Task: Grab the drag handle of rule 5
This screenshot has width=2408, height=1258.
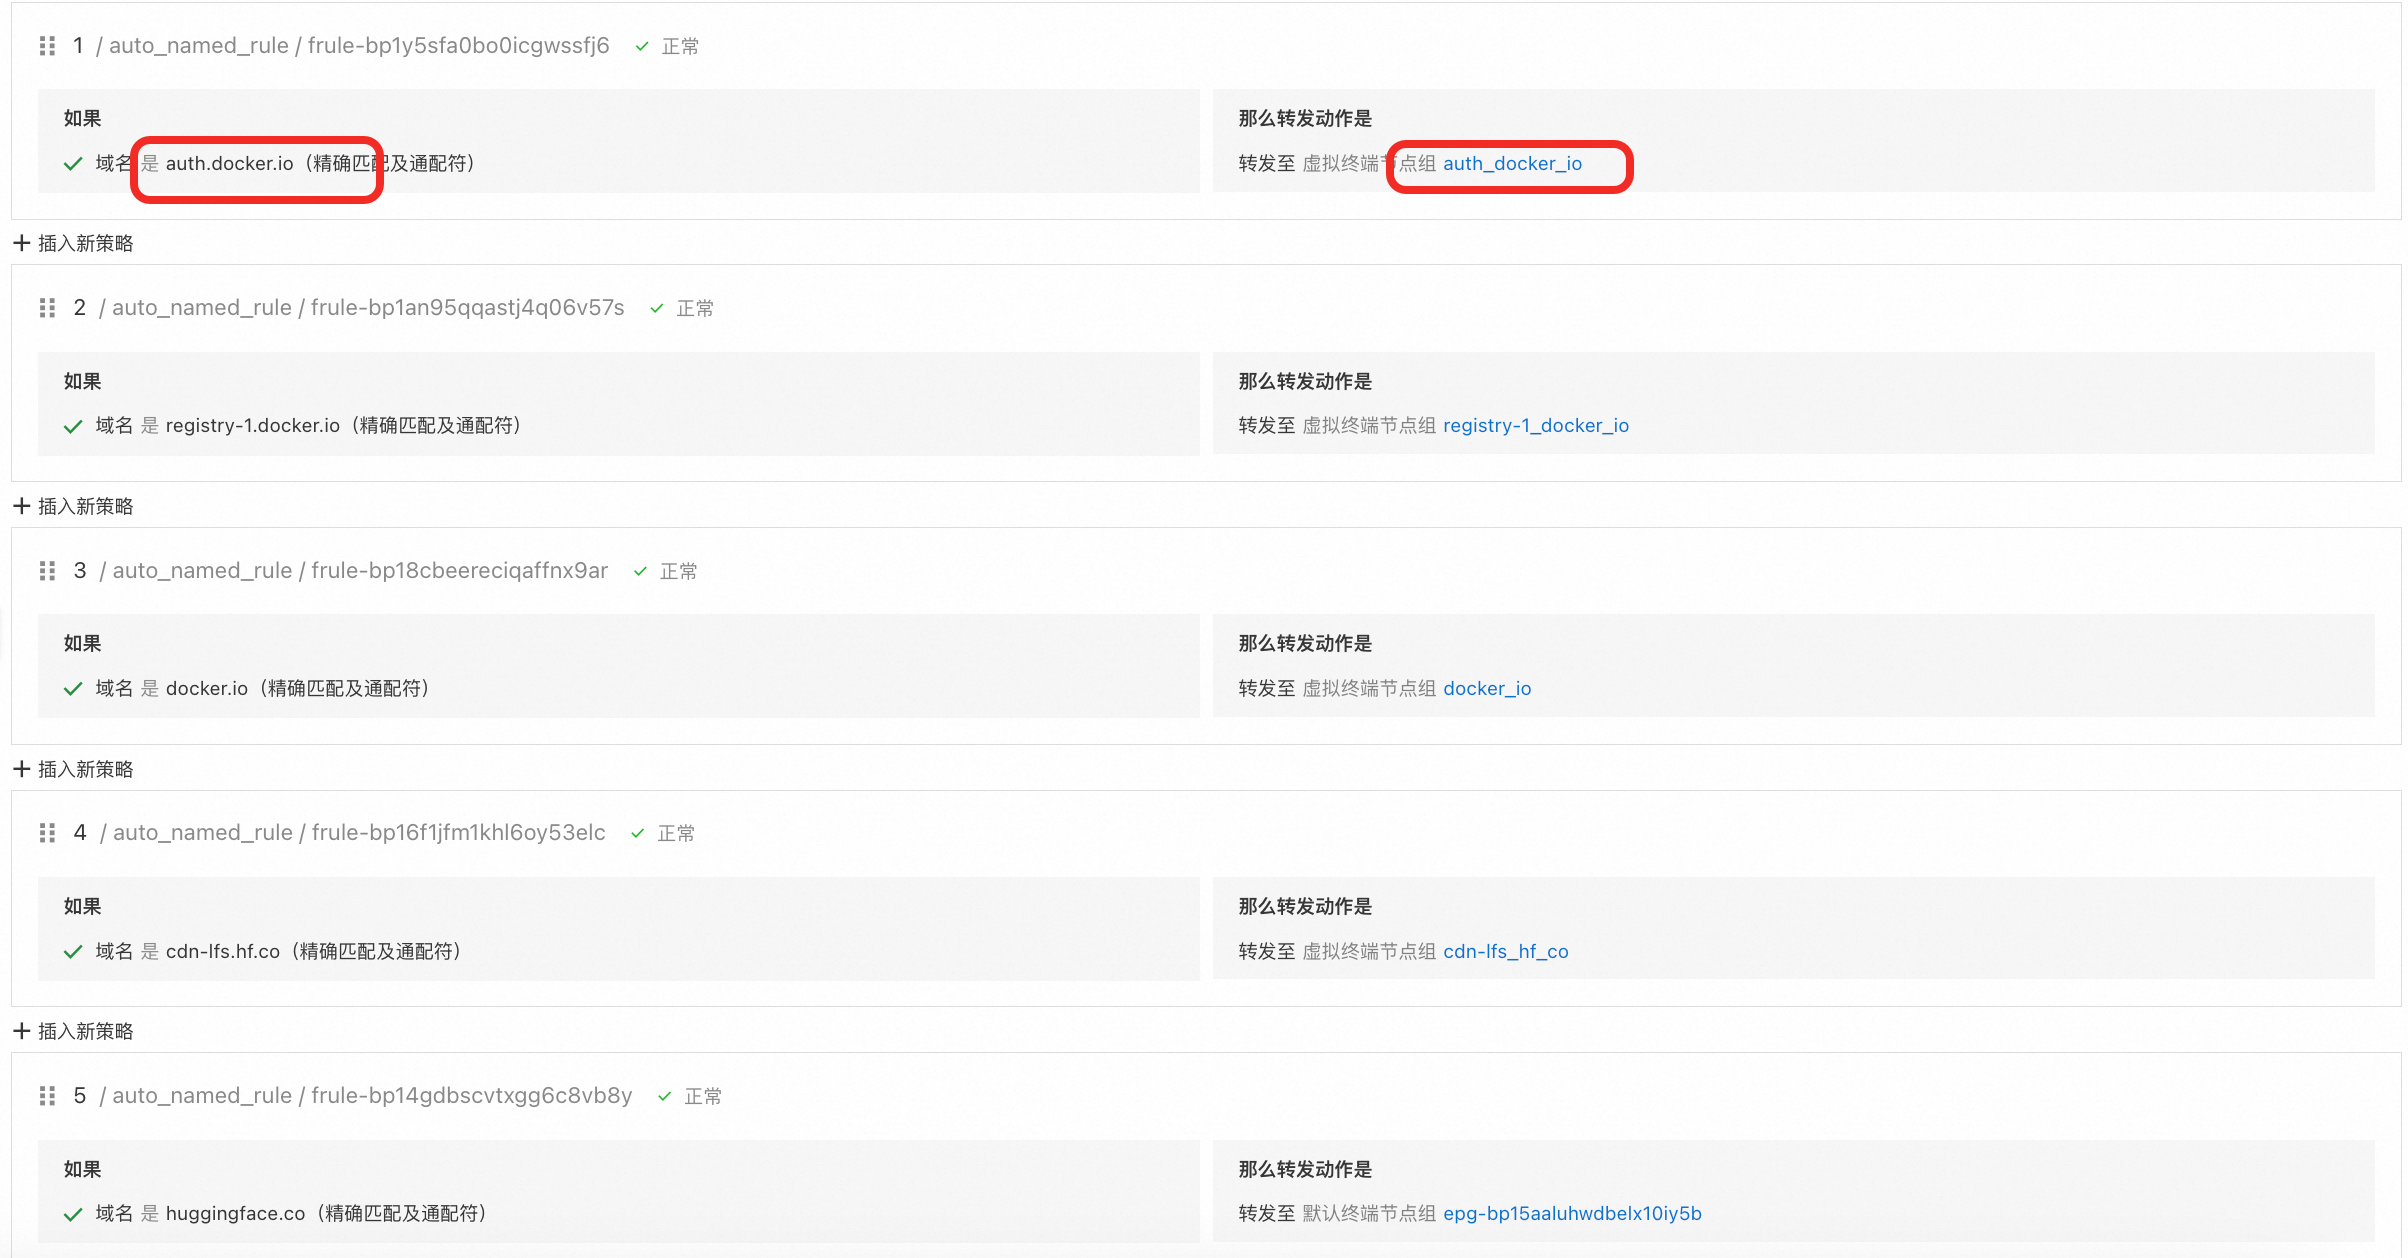Action: click(x=47, y=1096)
